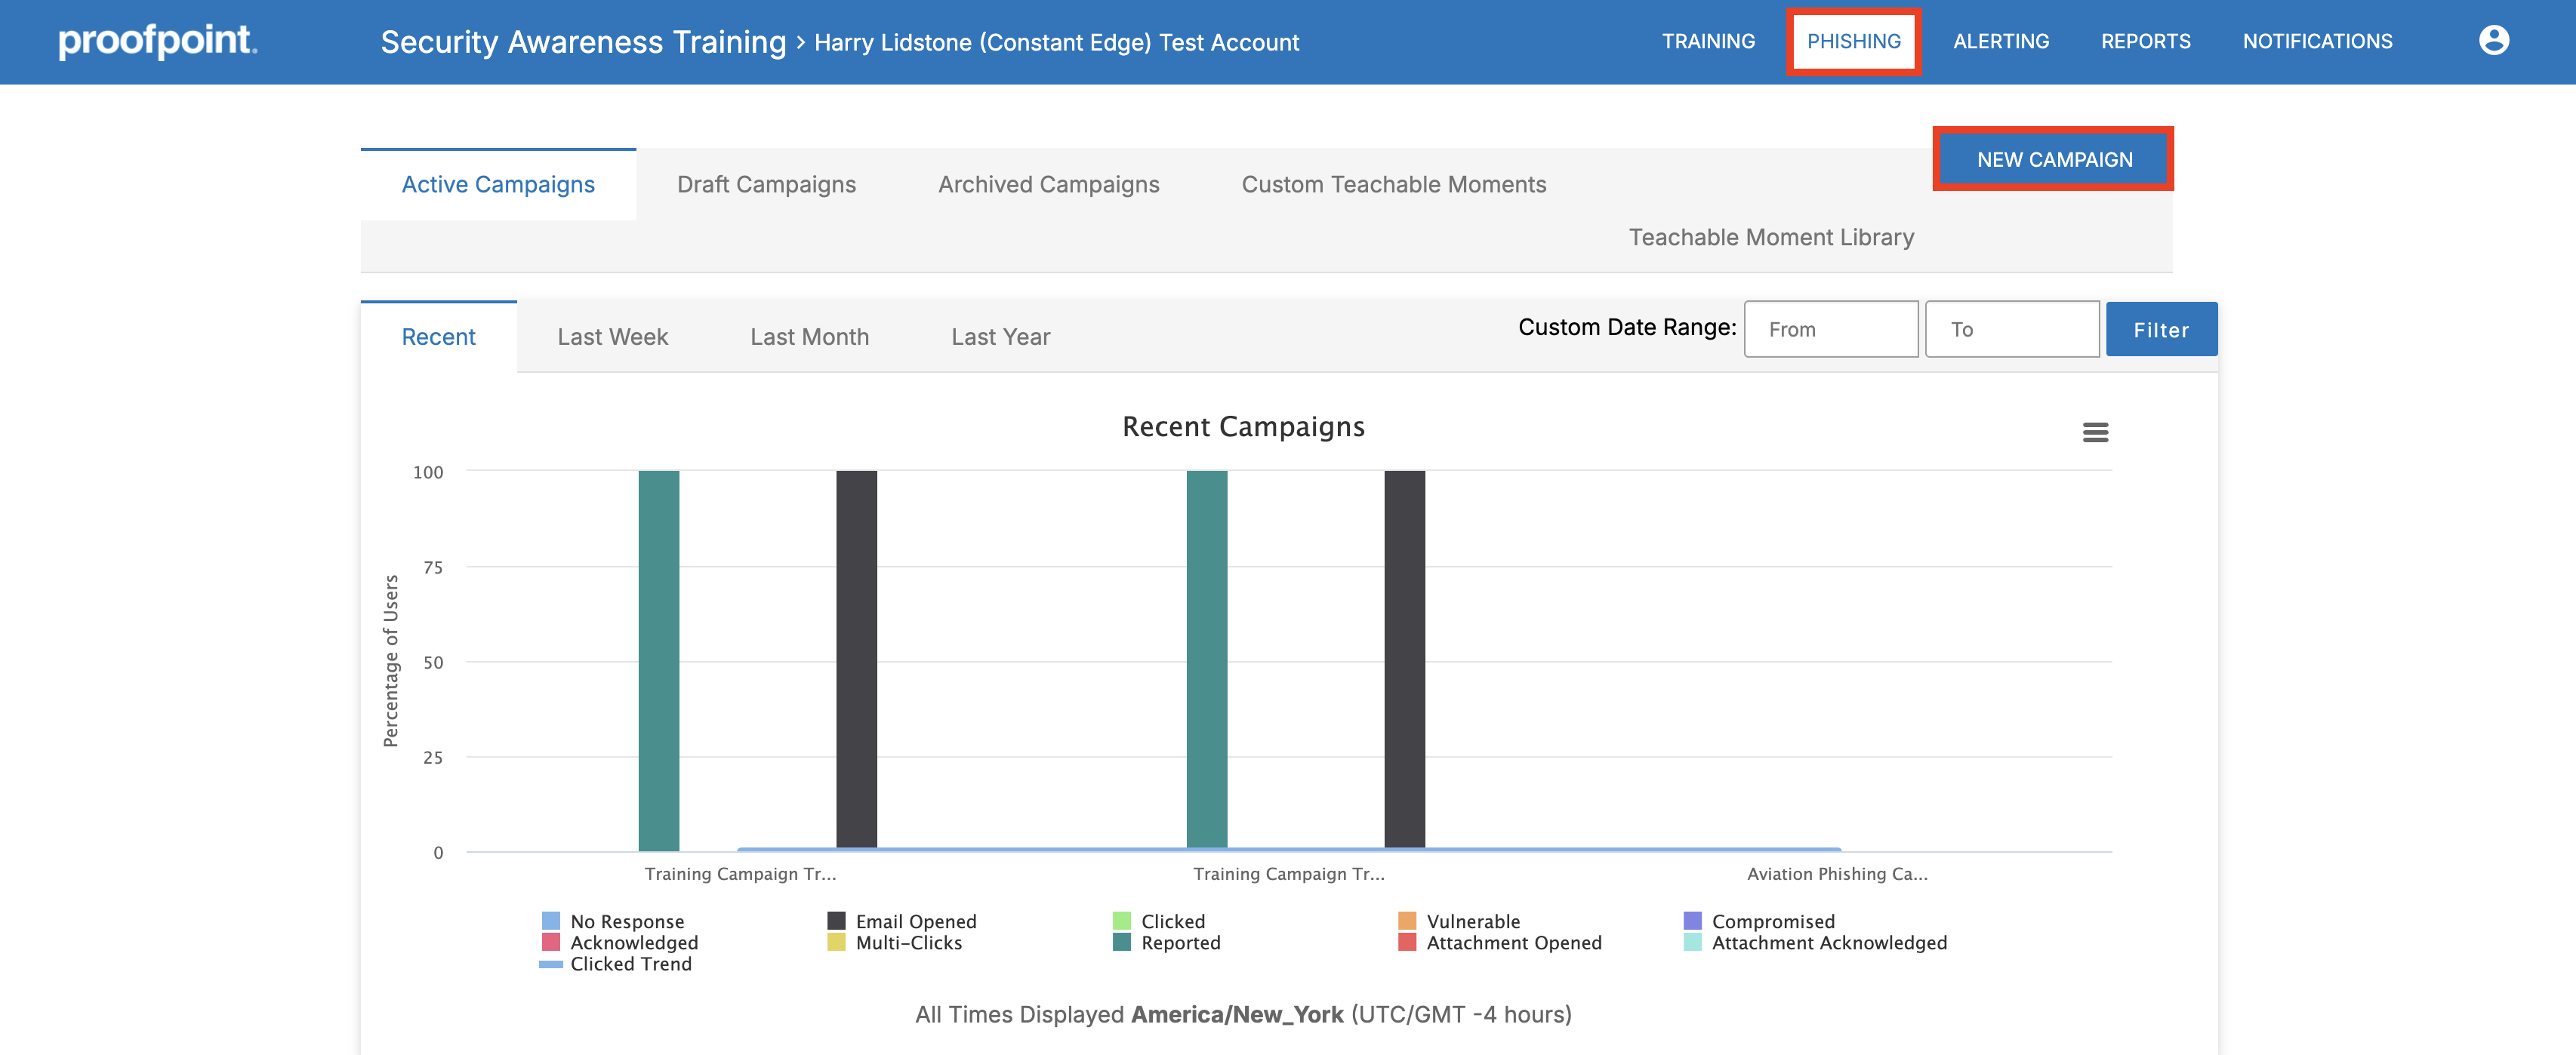Click the From date input field
This screenshot has width=2576, height=1055.
(x=1830, y=329)
